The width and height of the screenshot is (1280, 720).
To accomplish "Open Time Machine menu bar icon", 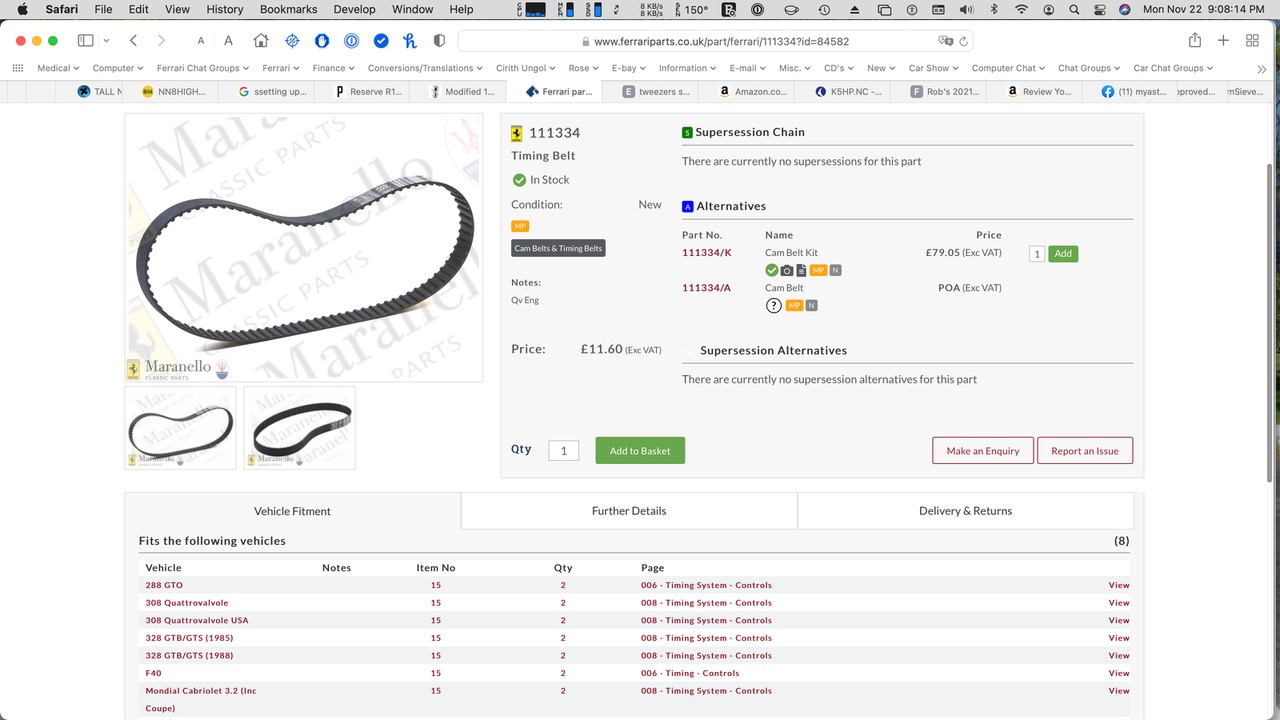I will pos(824,9).
